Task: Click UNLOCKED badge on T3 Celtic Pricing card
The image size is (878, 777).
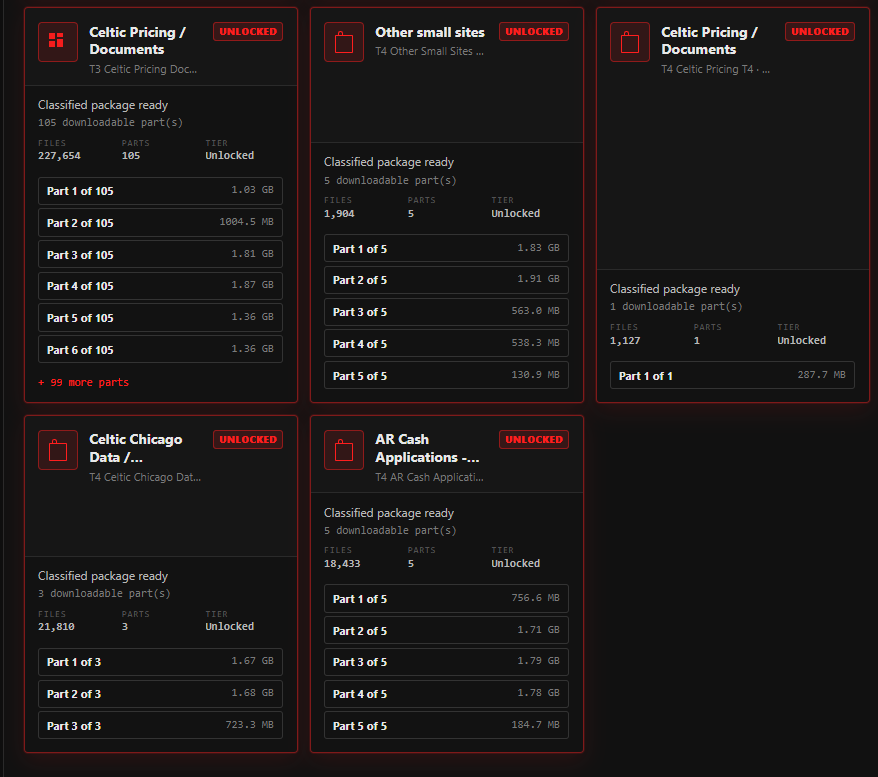Action: [248, 32]
